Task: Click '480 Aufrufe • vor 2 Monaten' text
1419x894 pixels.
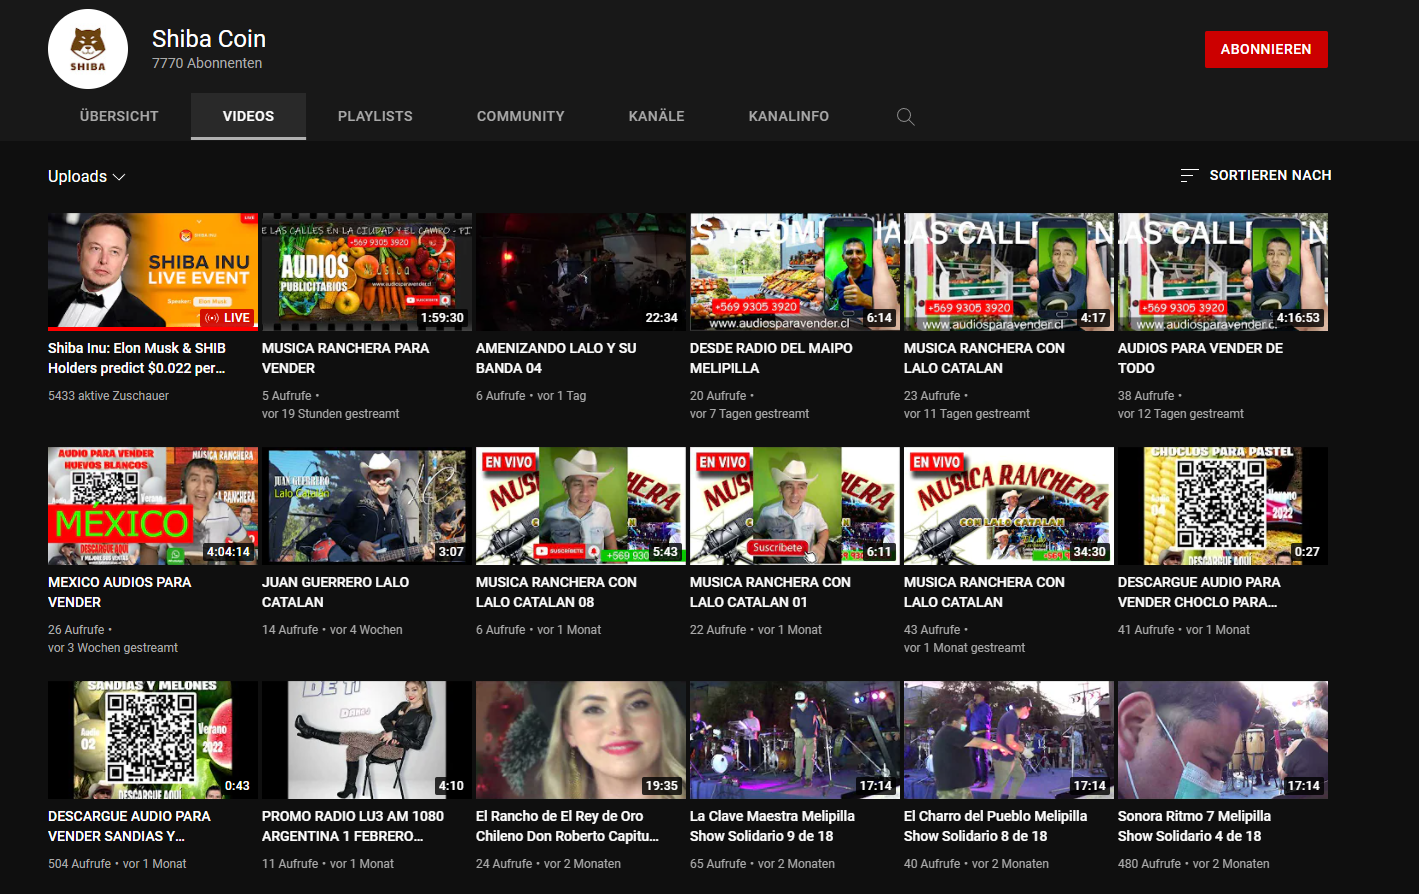Action: coord(1193,864)
